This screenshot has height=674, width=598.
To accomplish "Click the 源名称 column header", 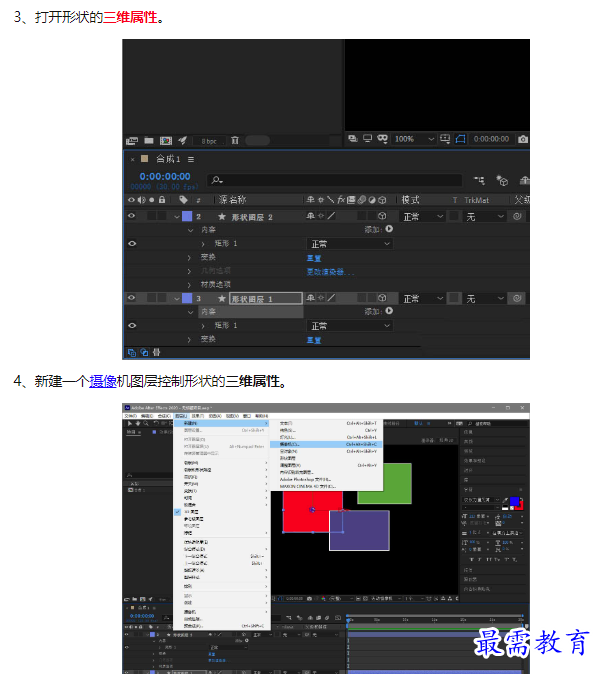I will pos(232,200).
